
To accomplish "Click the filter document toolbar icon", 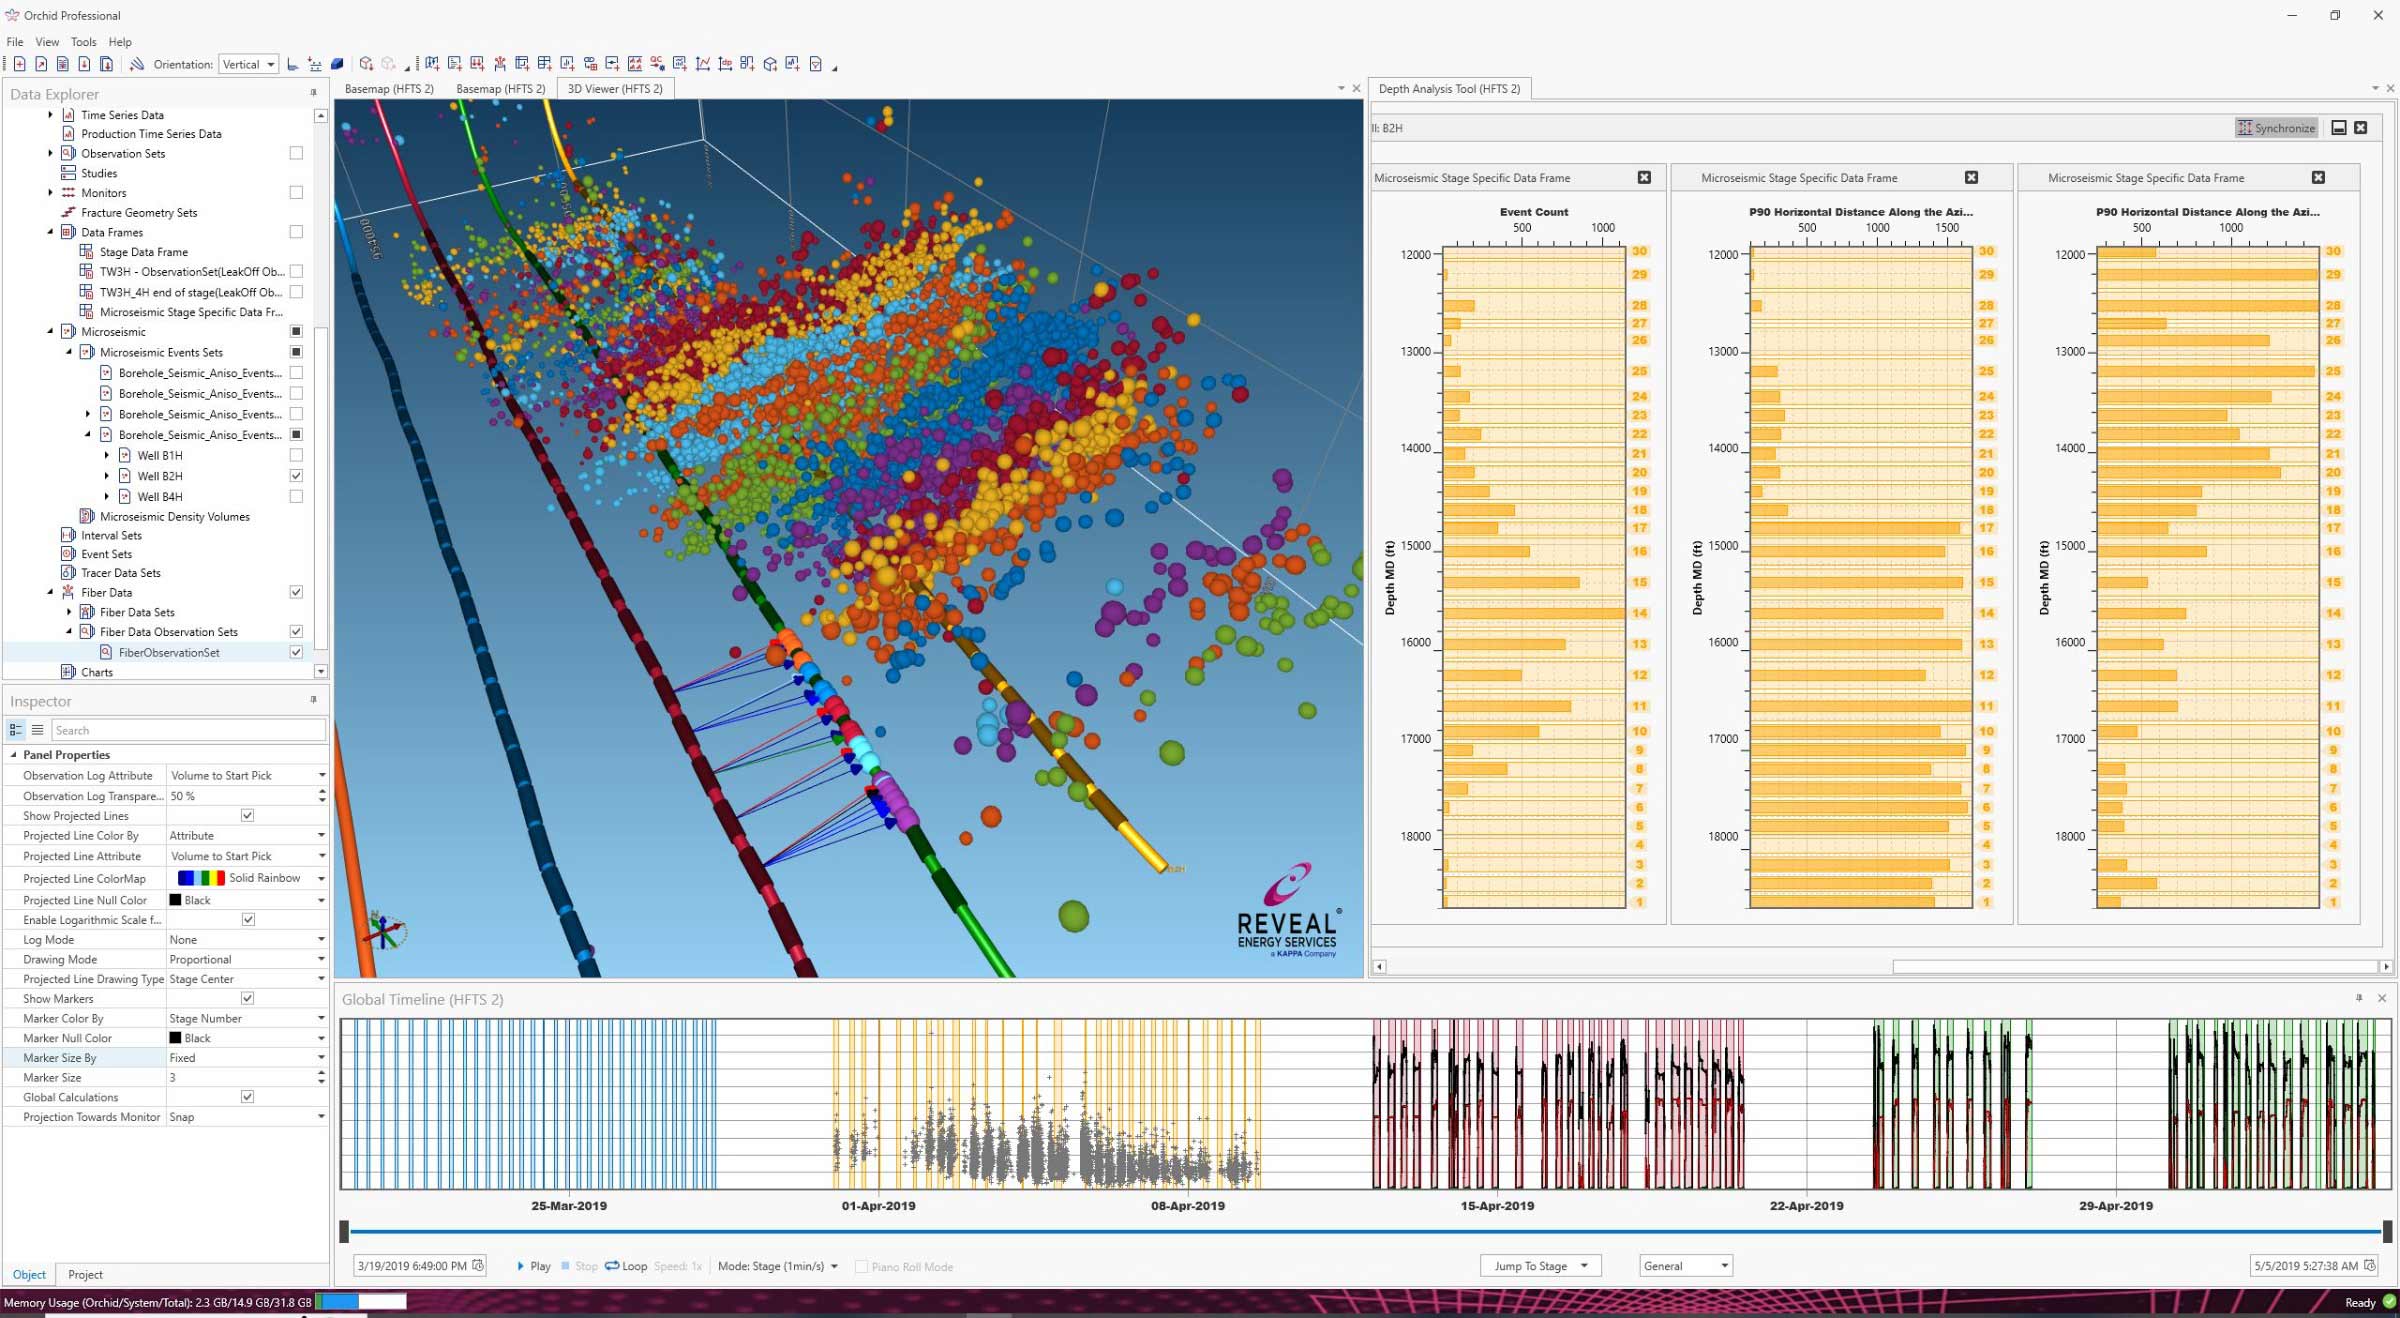I will [x=816, y=64].
